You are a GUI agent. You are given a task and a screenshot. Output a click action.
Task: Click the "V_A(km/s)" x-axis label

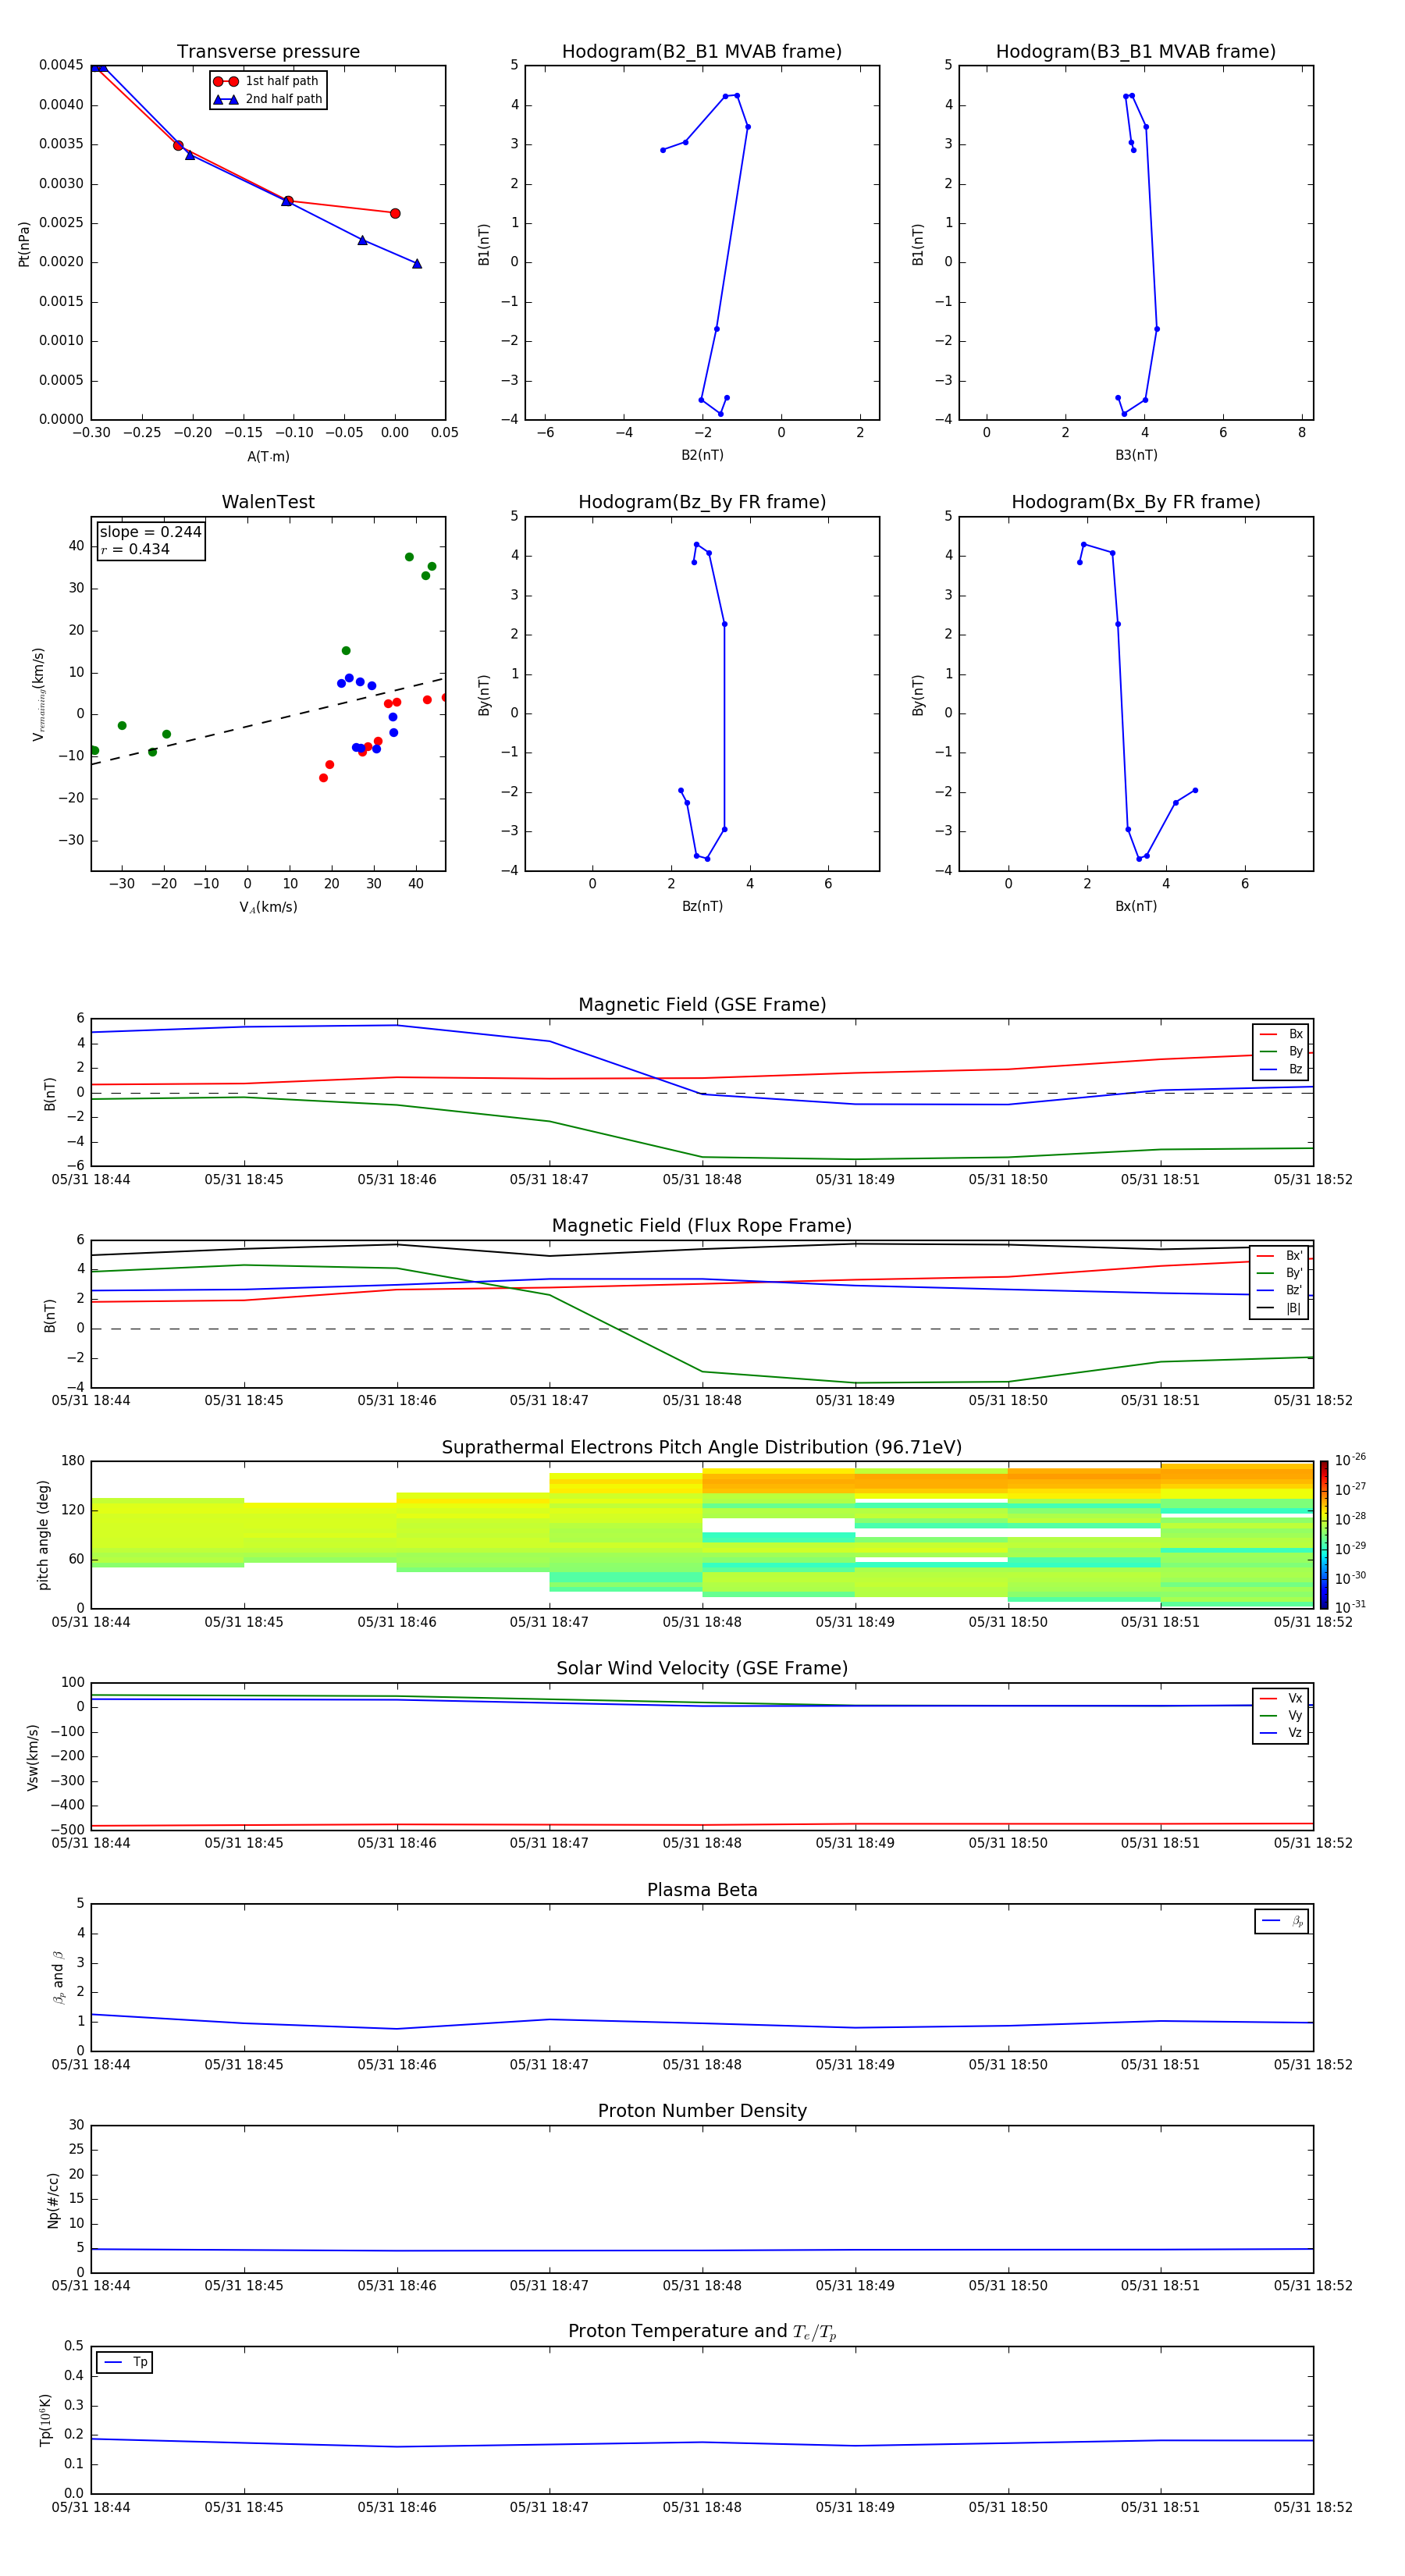tap(268, 908)
